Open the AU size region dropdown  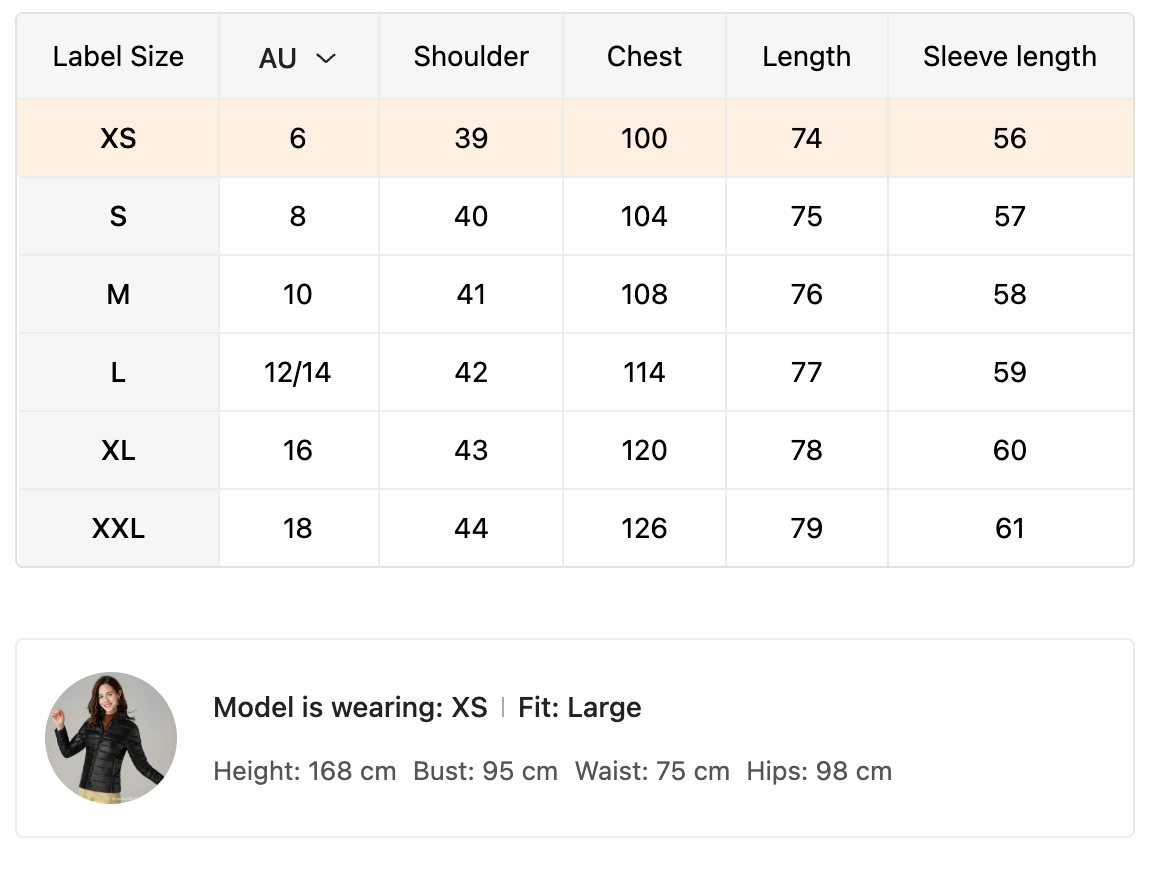tap(296, 58)
